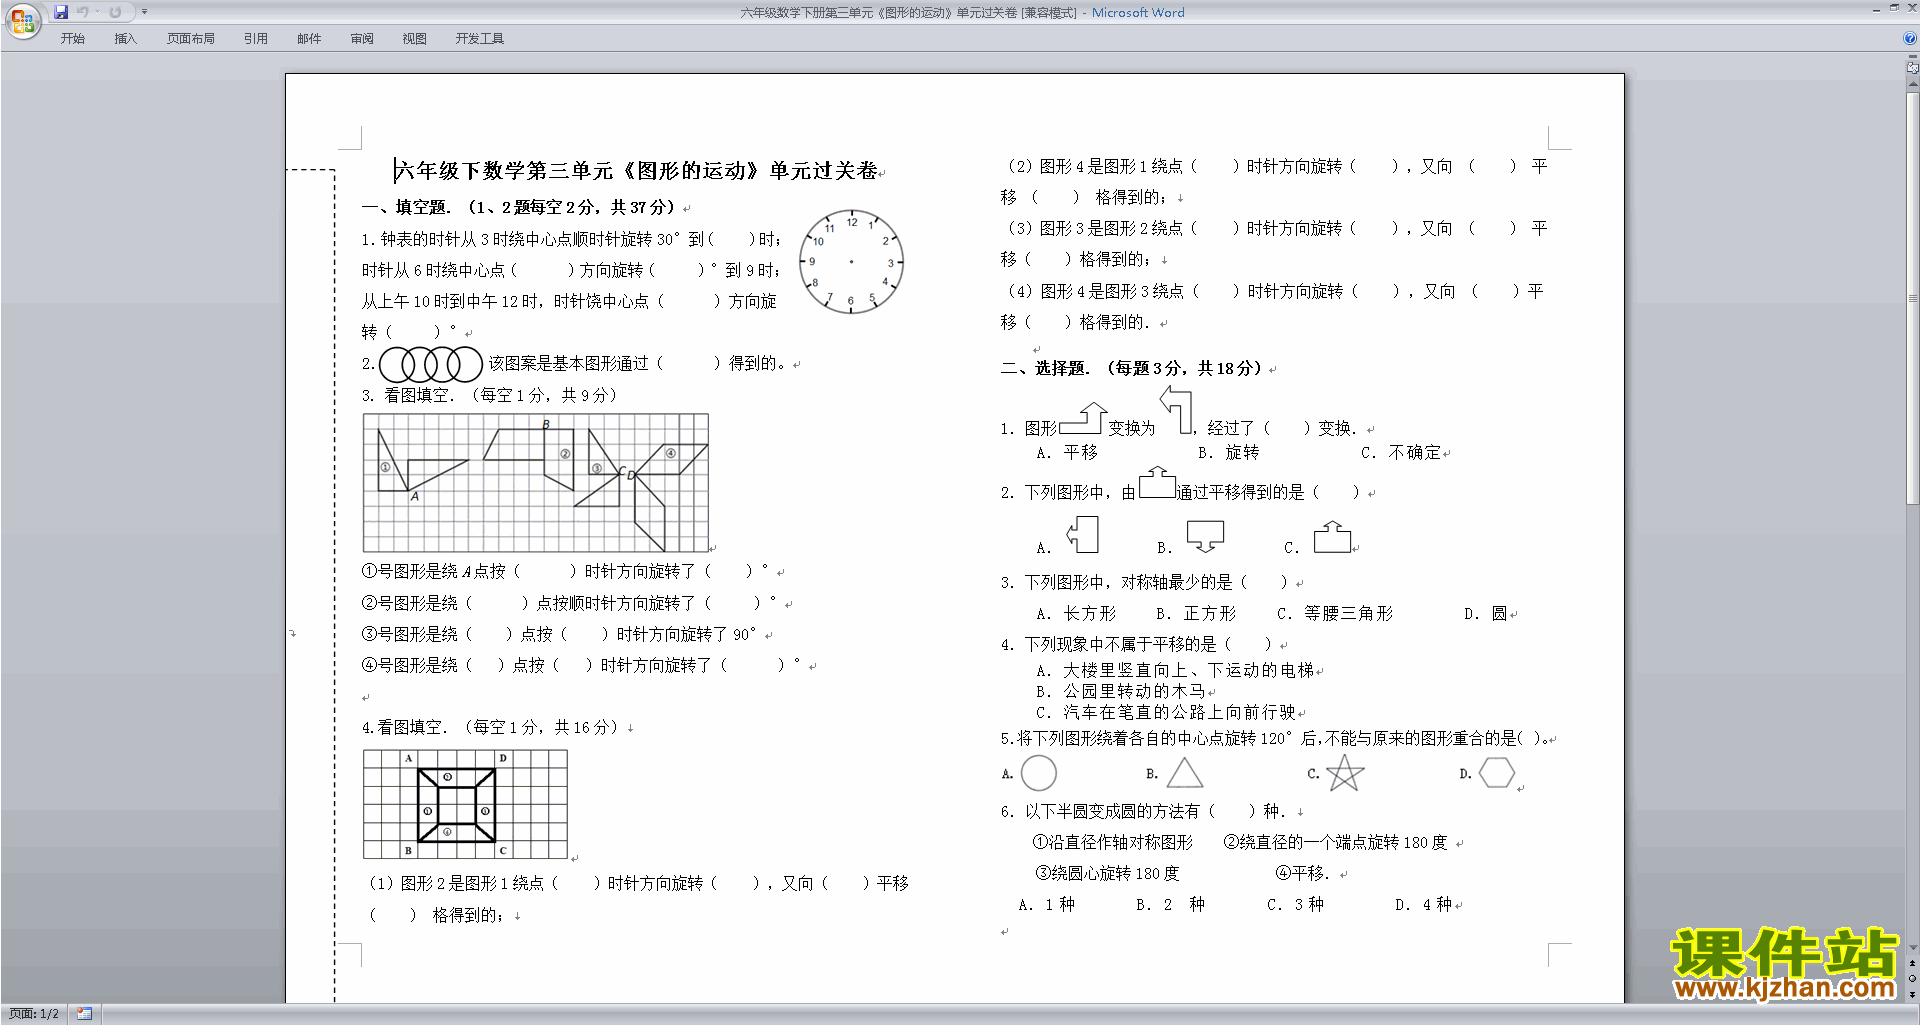
Task: Click the line 3. 看图填空
Action: pos(490,396)
